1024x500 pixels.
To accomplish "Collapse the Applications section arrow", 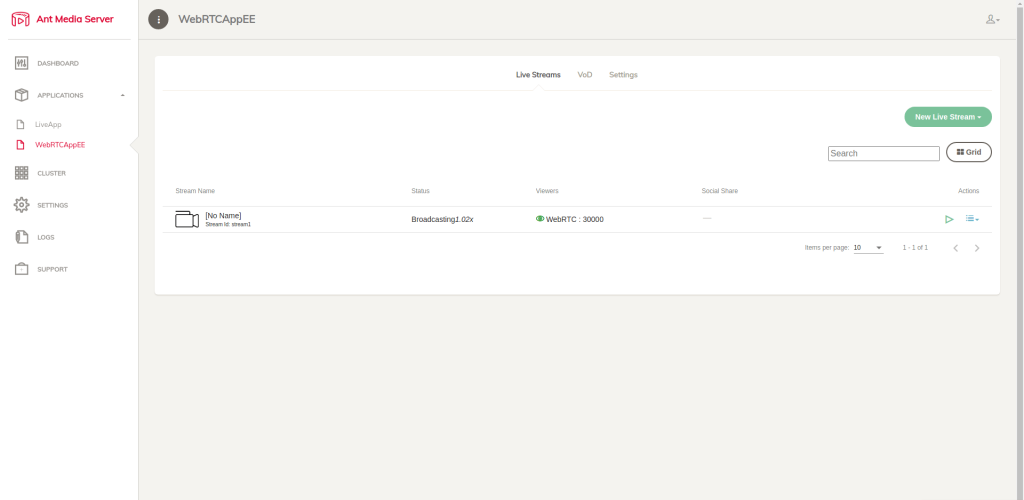I will [123, 95].
